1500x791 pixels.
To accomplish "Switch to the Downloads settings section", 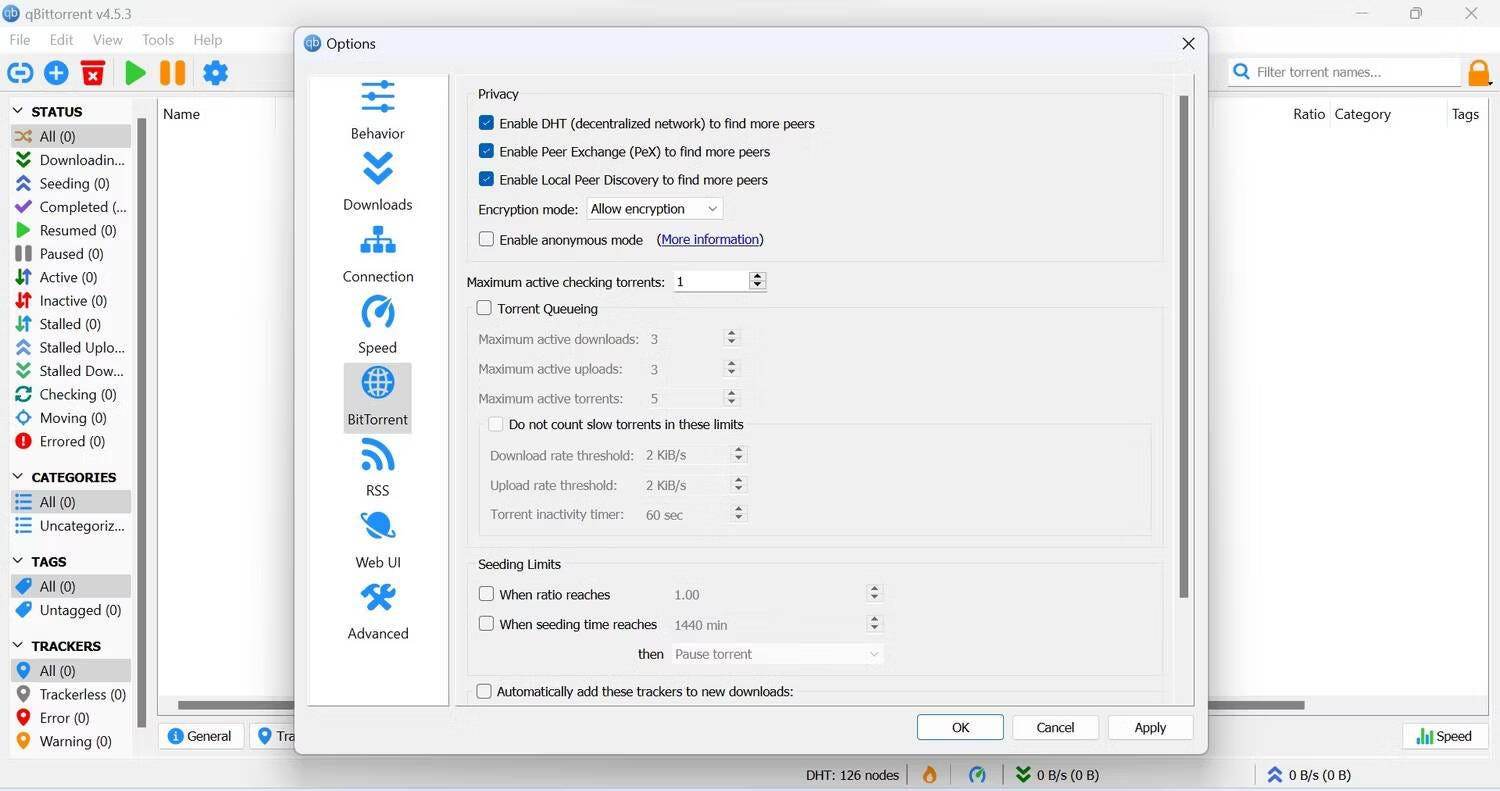I will [x=377, y=182].
